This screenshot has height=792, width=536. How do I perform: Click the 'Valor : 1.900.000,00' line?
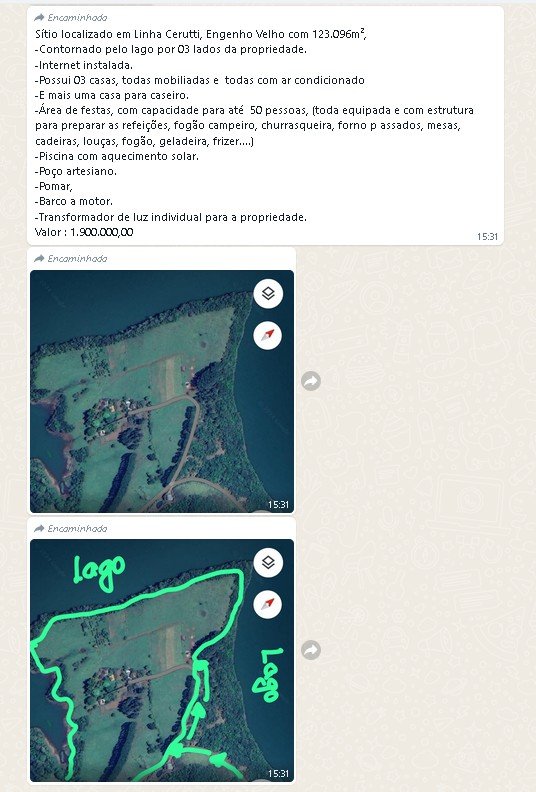click(x=84, y=232)
